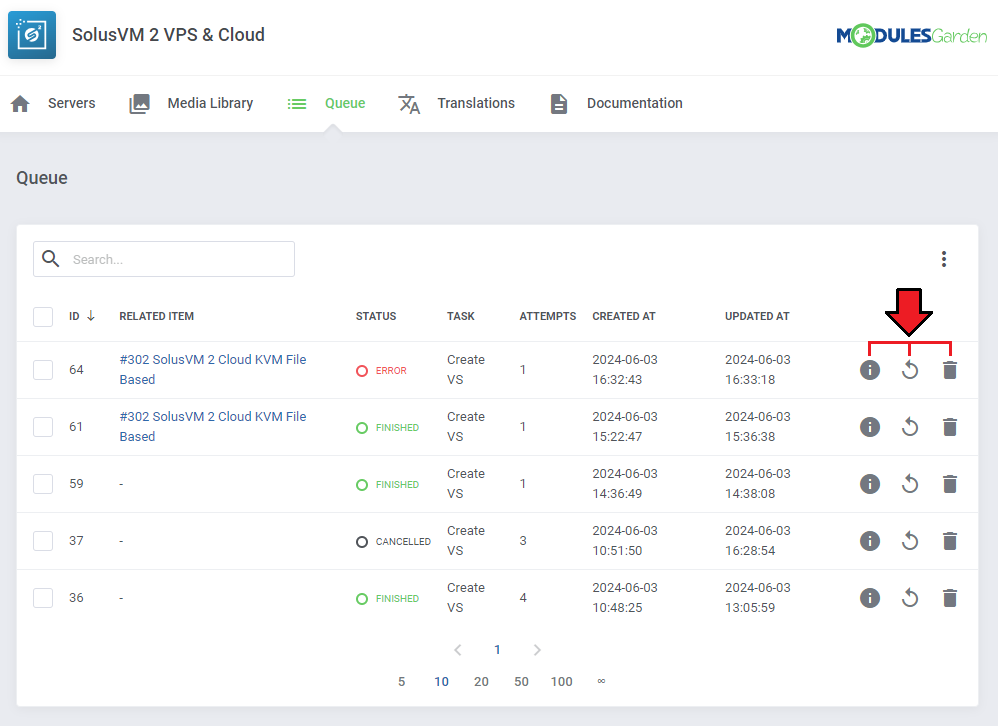Focus the Search input field
Image resolution: width=998 pixels, height=726 pixels.
pos(164,259)
